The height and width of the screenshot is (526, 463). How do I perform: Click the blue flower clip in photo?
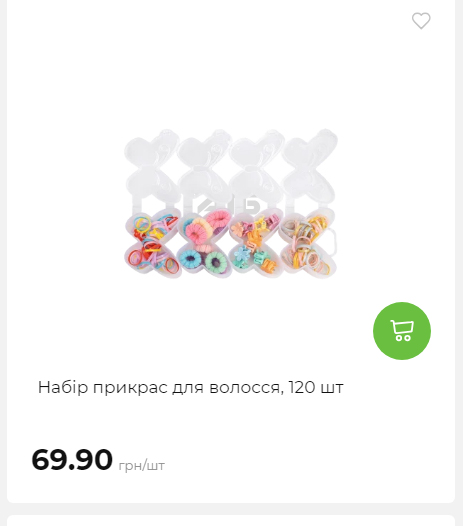click(x=242, y=254)
